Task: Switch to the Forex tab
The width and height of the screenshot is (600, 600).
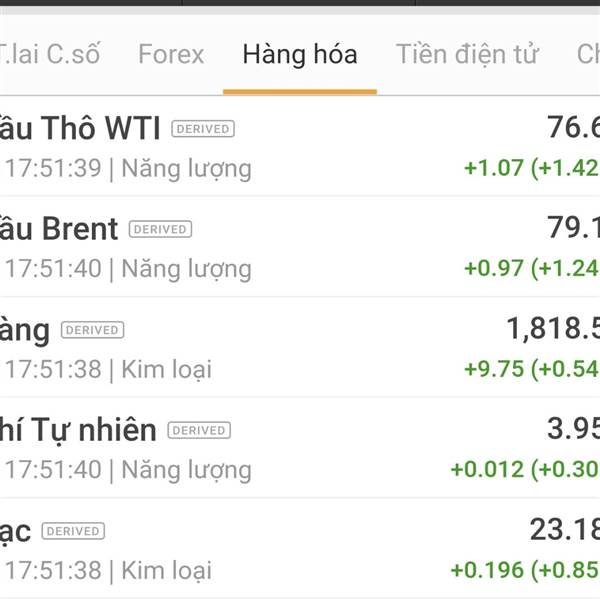Action: [171, 54]
